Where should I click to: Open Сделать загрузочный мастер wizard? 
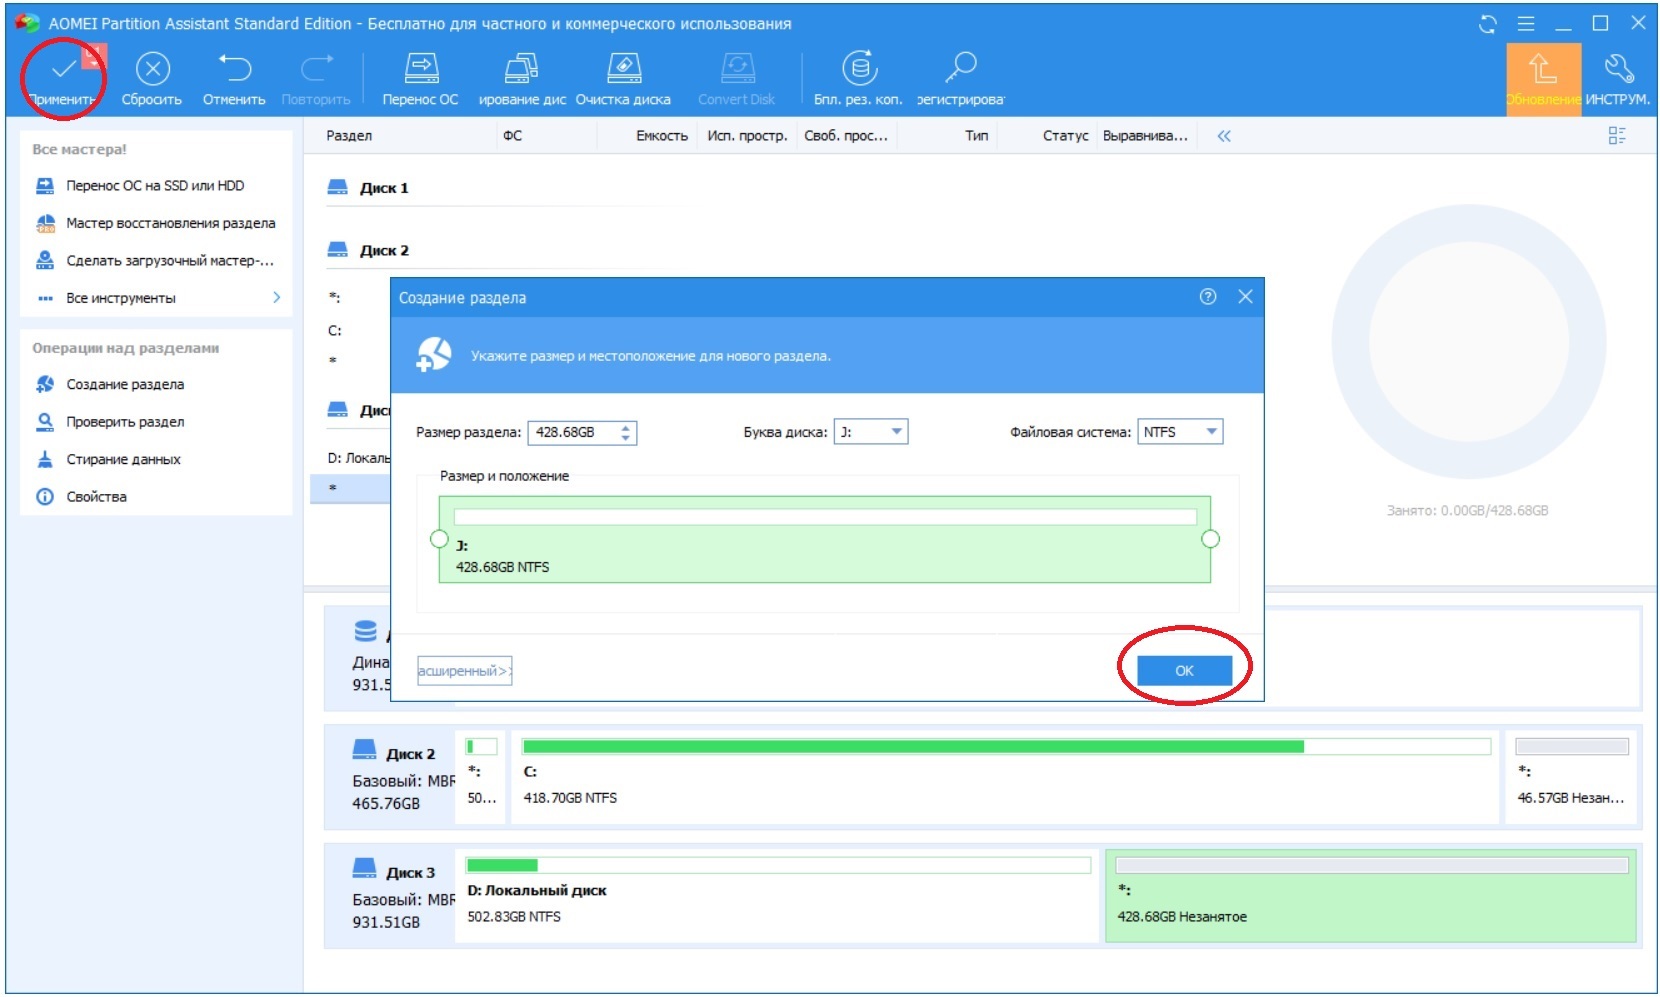(x=155, y=261)
